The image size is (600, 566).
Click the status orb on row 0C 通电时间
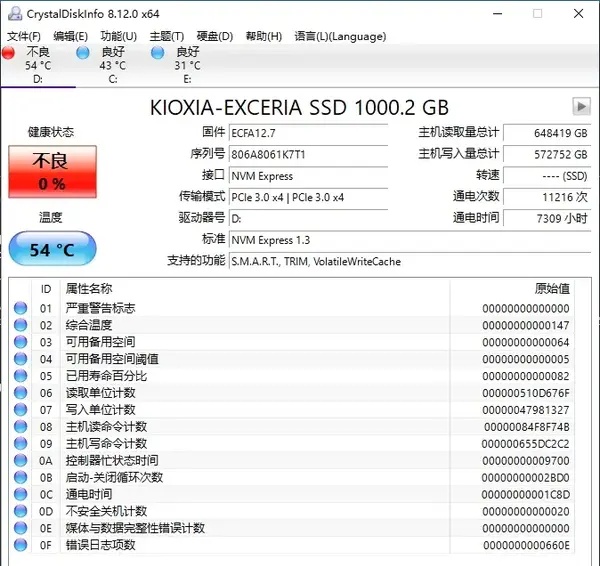(20, 494)
